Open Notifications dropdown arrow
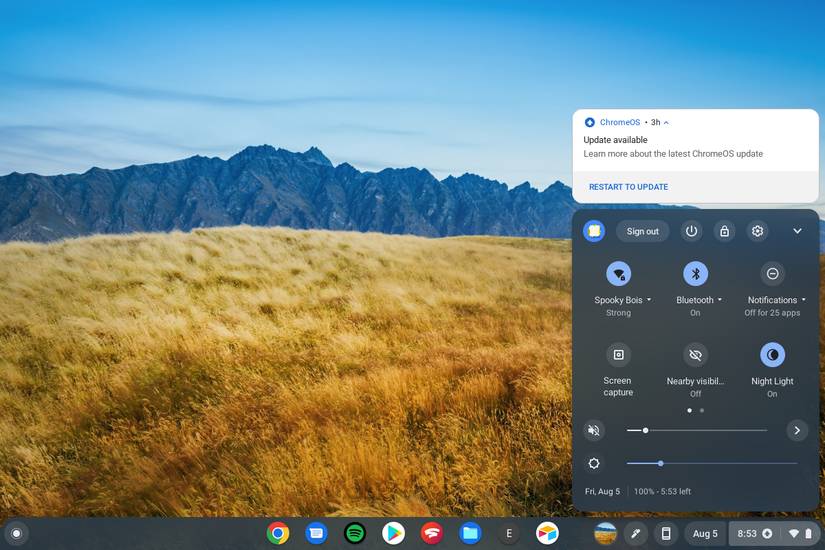The height and width of the screenshot is (550, 825). (803, 300)
